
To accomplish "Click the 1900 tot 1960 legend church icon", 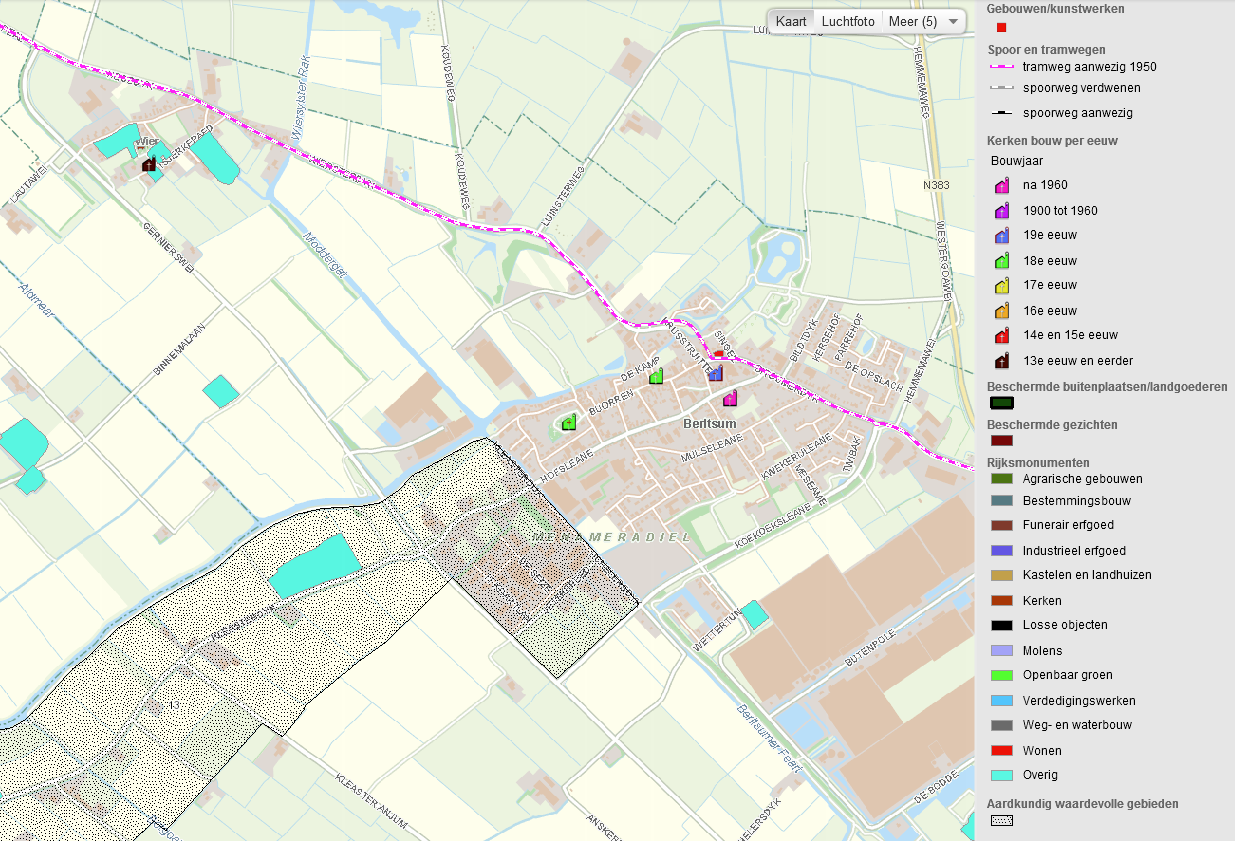I will point(1000,210).
